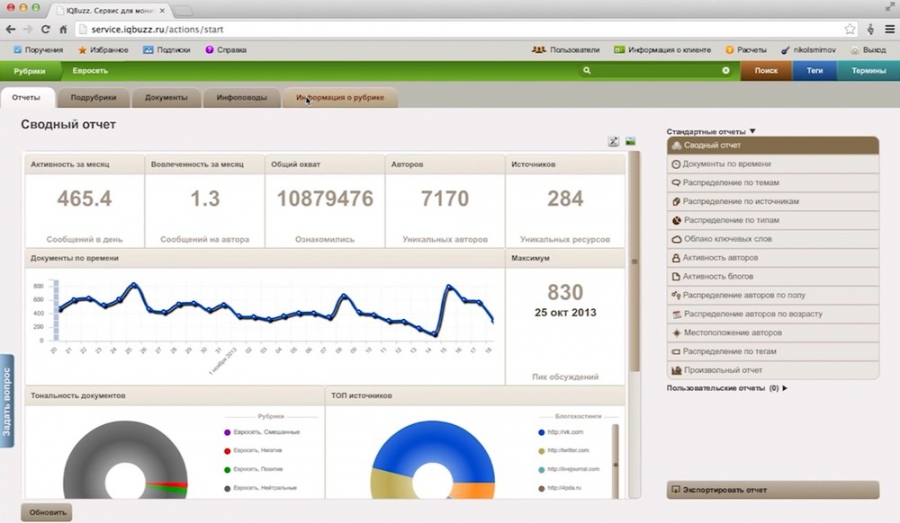This screenshot has height=523, width=900.
Task: Reload the page using the browser refresh icon
Action: [46, 30]
